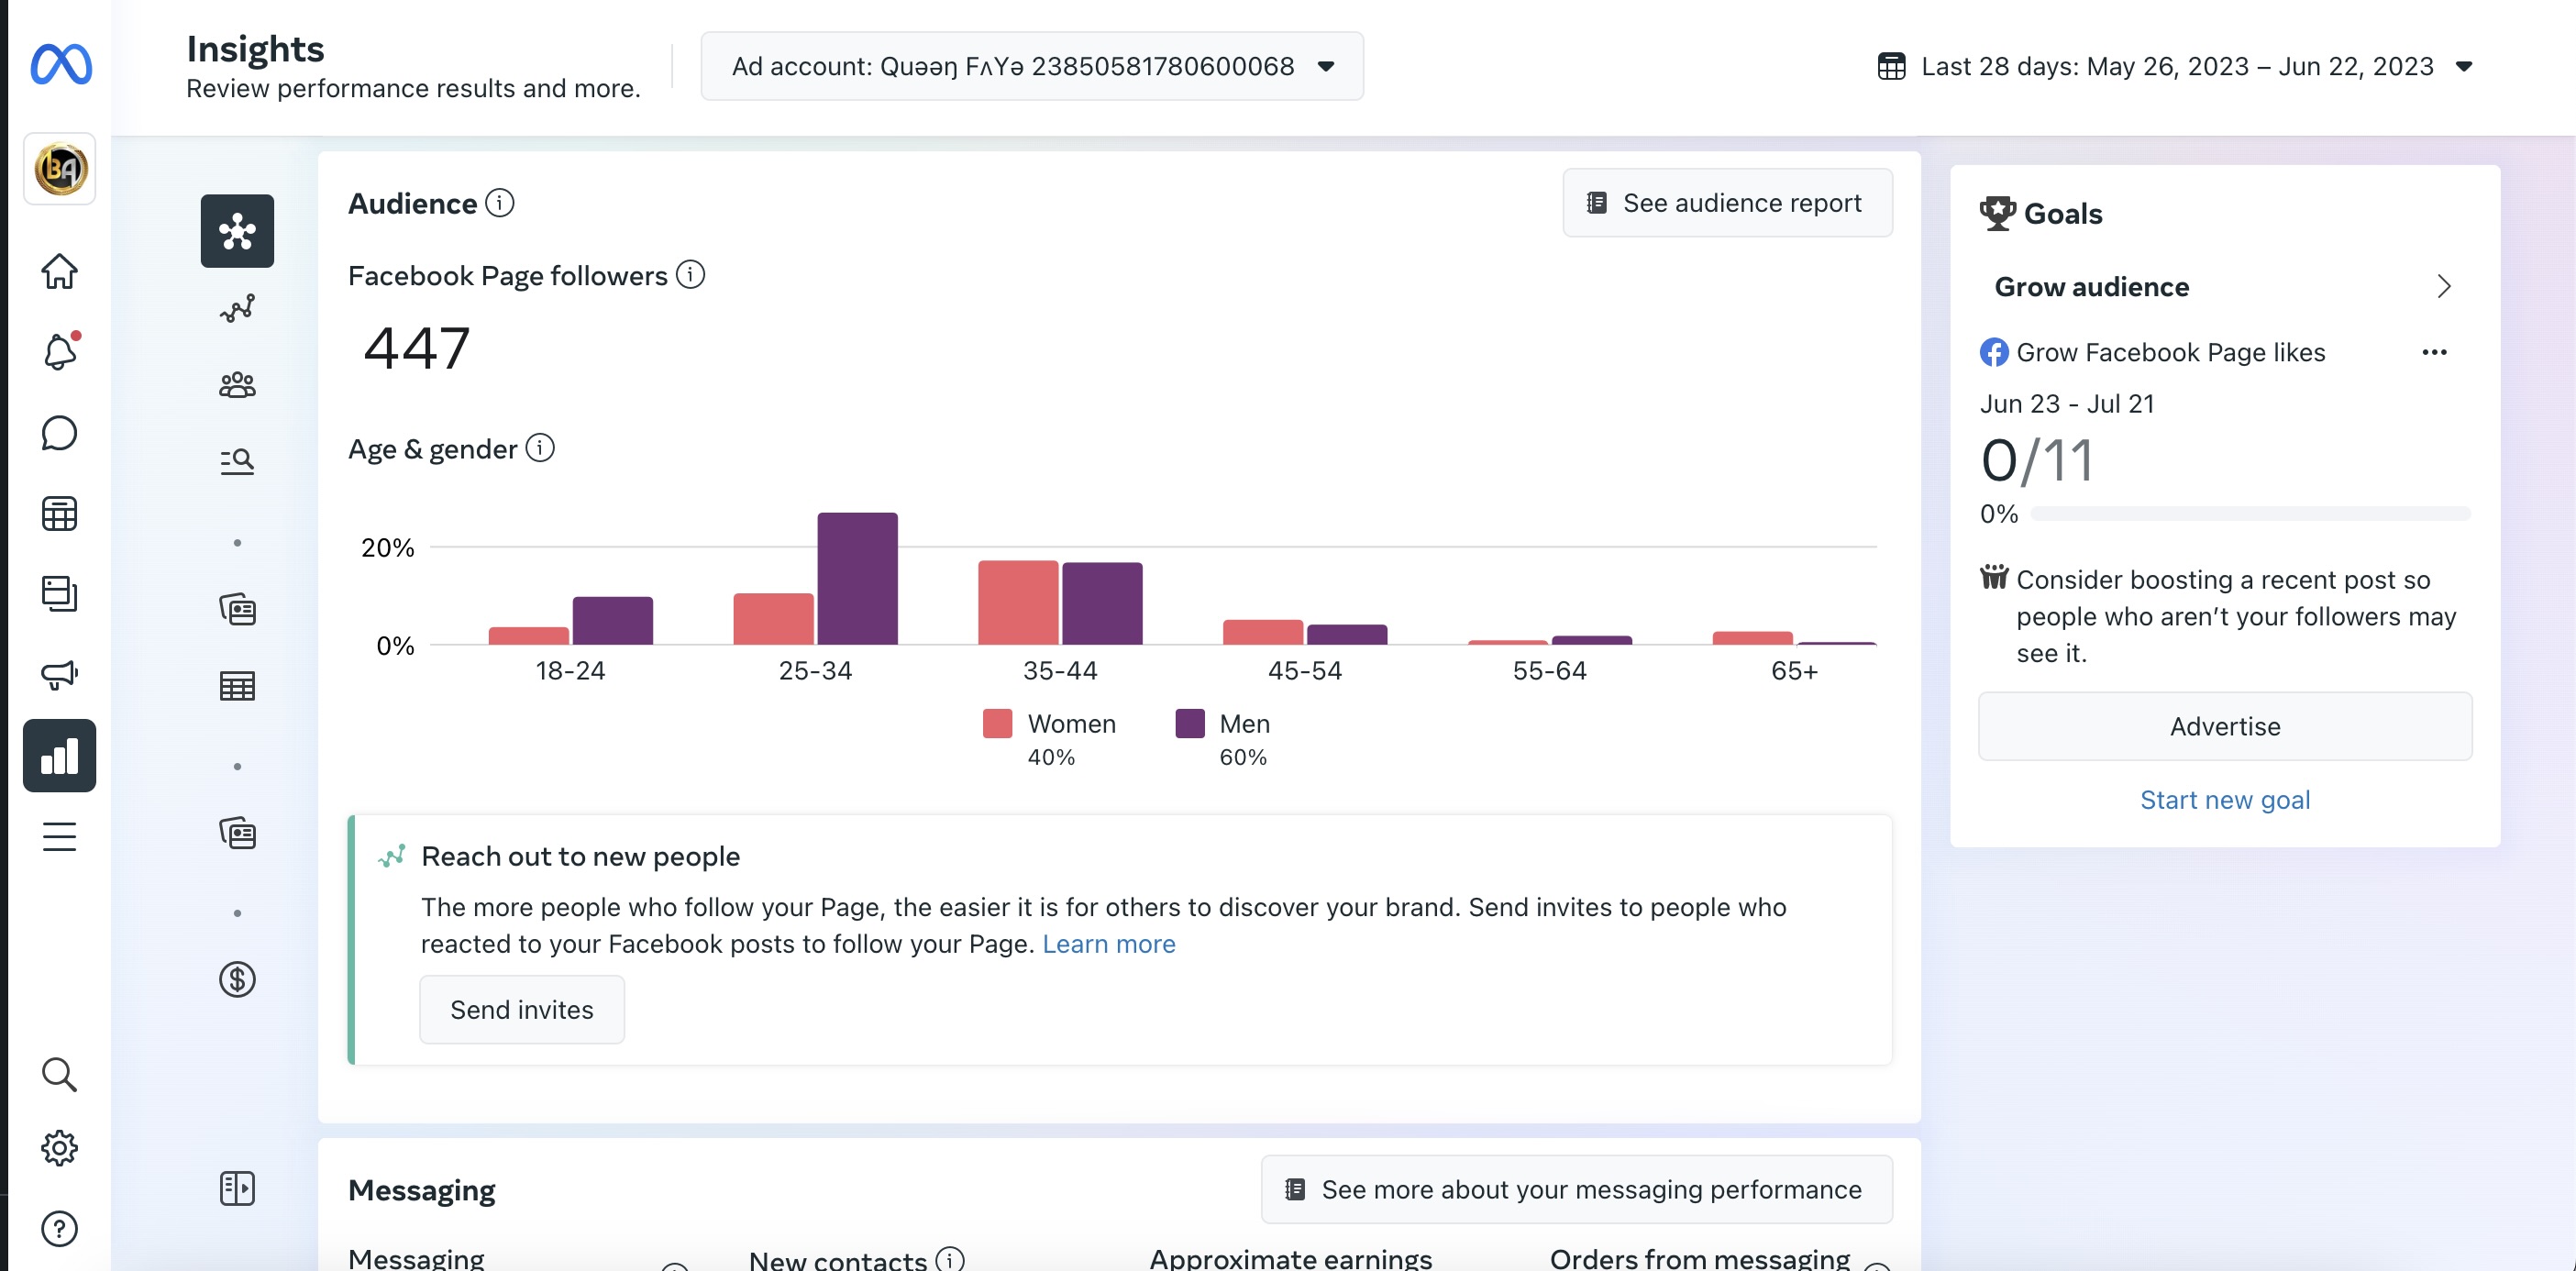Open the Ads megaphone icon
The width and height of the screenshot is (2576, 1271).
(x=59, y=675)
